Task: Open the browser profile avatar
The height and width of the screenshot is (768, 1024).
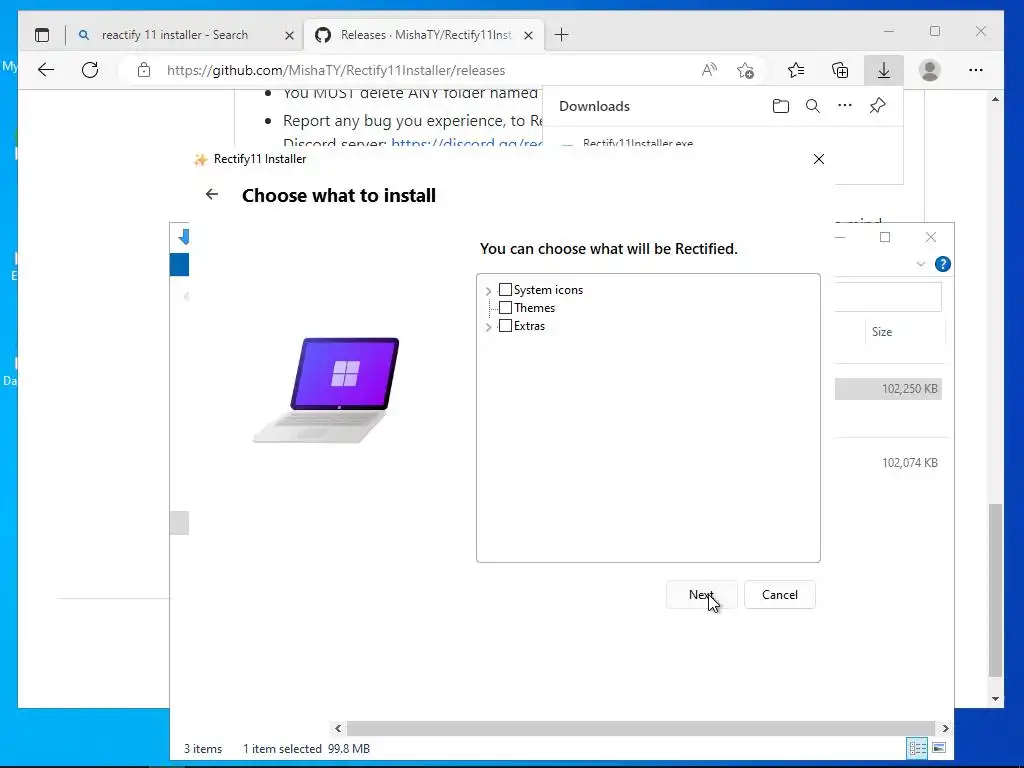Action: (x=929, y=70)
